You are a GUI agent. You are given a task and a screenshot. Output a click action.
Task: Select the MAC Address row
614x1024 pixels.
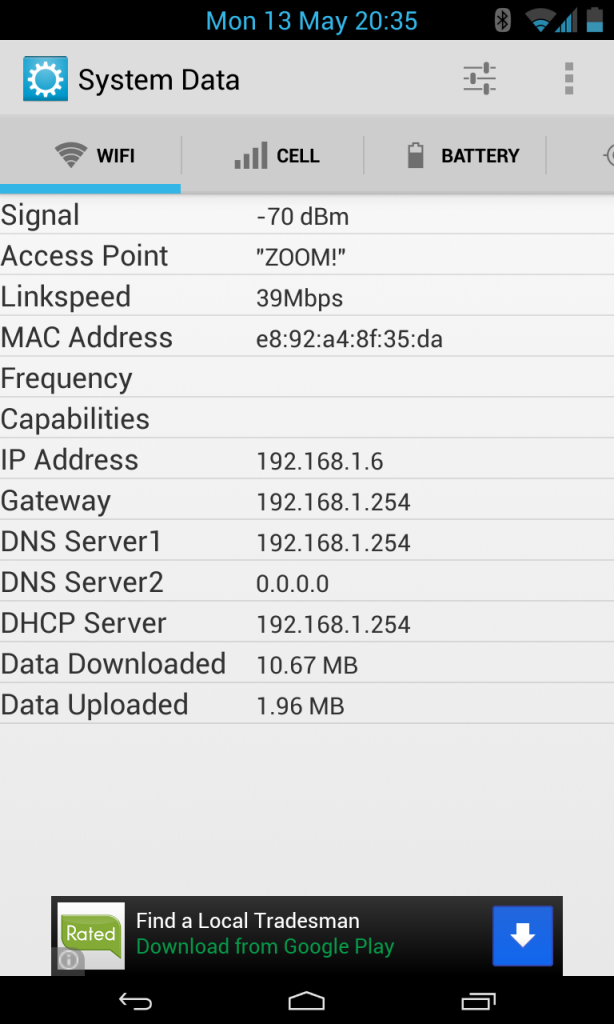click(307, 338)
